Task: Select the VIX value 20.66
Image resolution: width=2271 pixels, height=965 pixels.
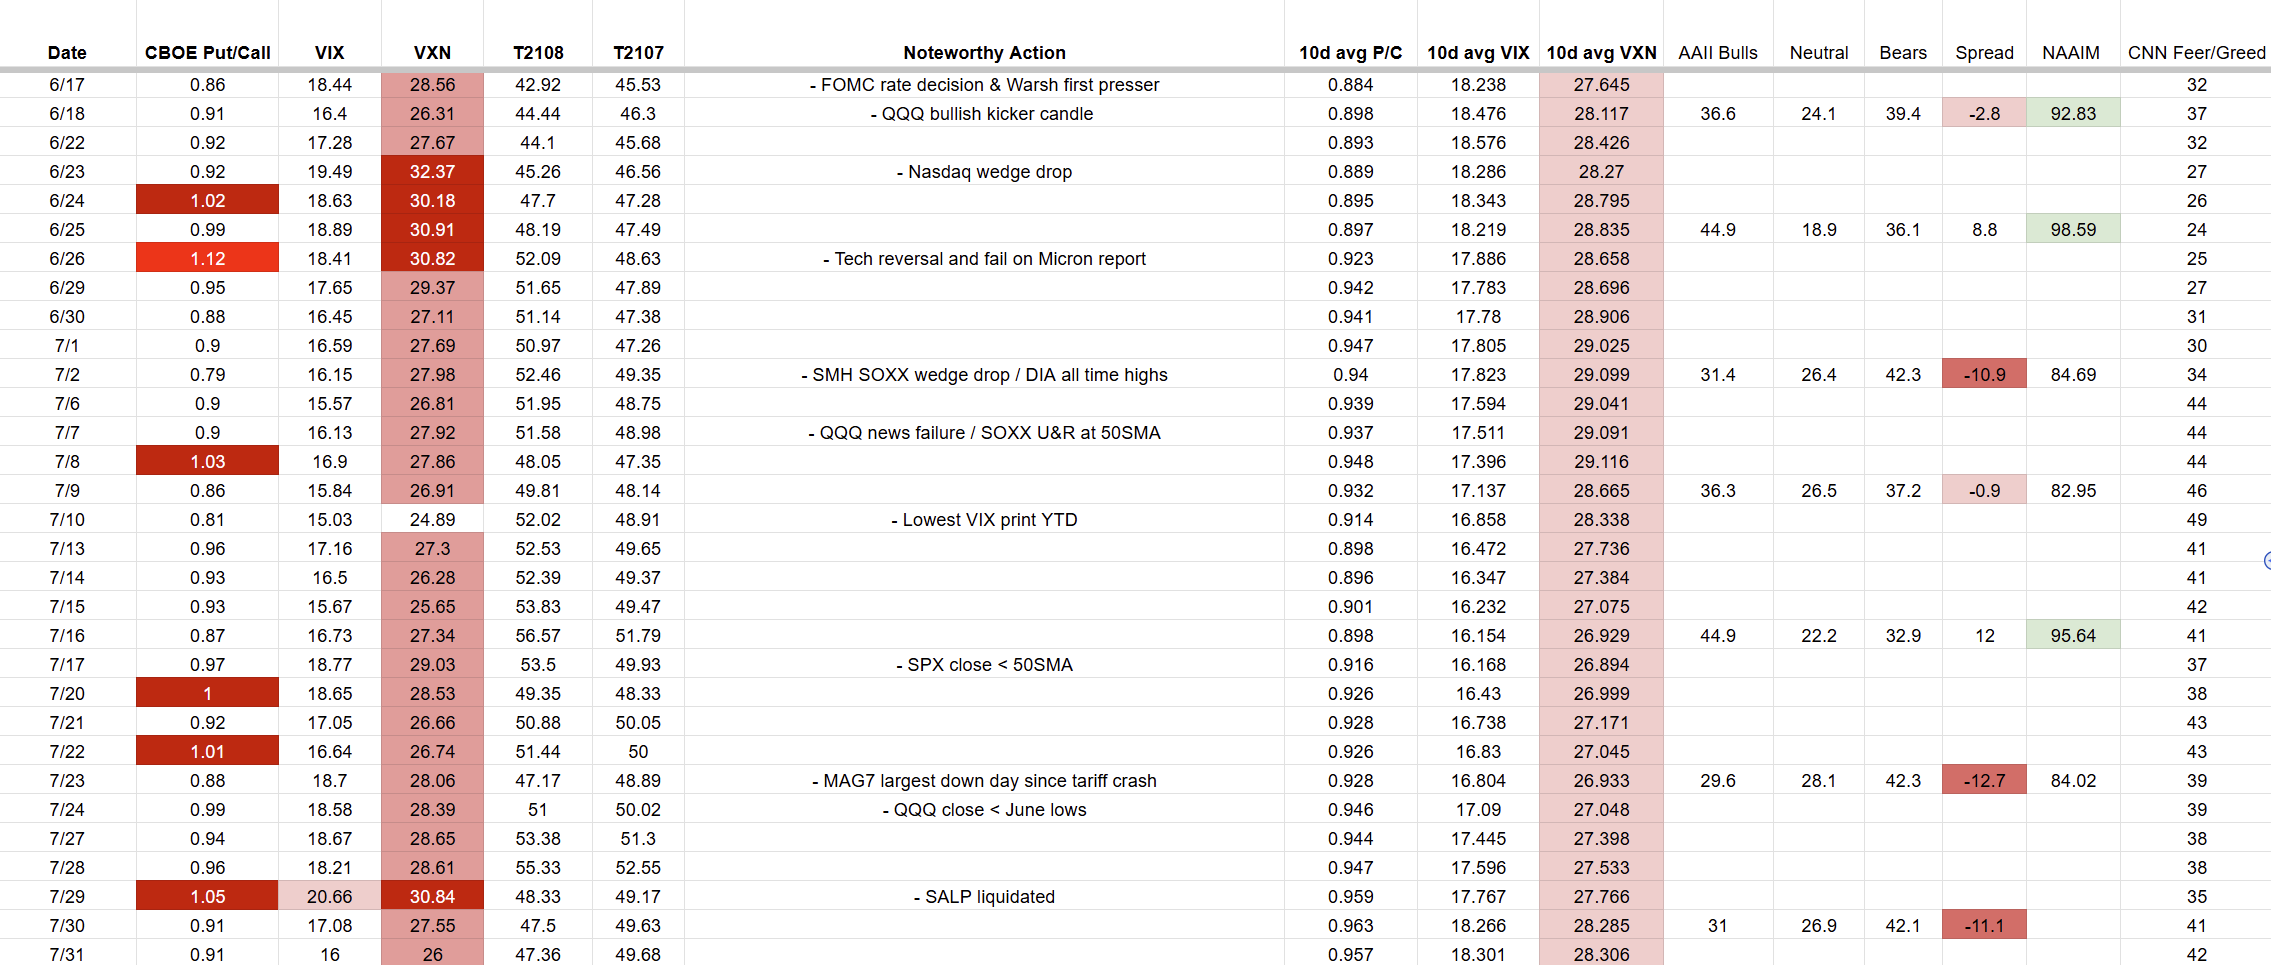Action: tap(329, 897)
